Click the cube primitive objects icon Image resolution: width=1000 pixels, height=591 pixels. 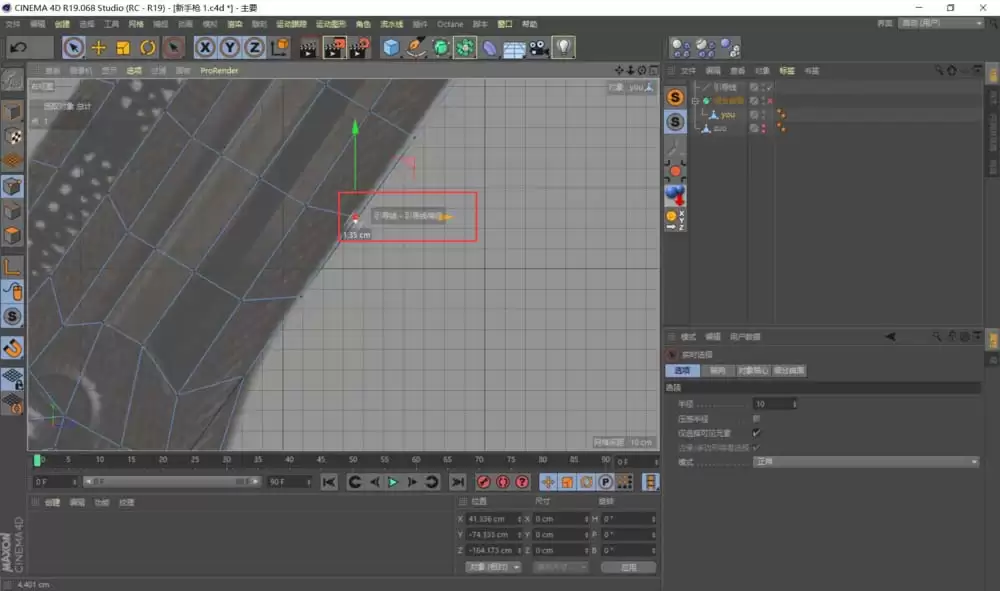388,47
